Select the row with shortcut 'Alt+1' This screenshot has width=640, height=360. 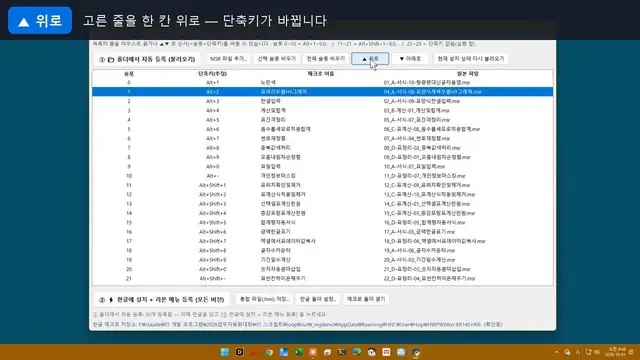(x=322, y=82)
